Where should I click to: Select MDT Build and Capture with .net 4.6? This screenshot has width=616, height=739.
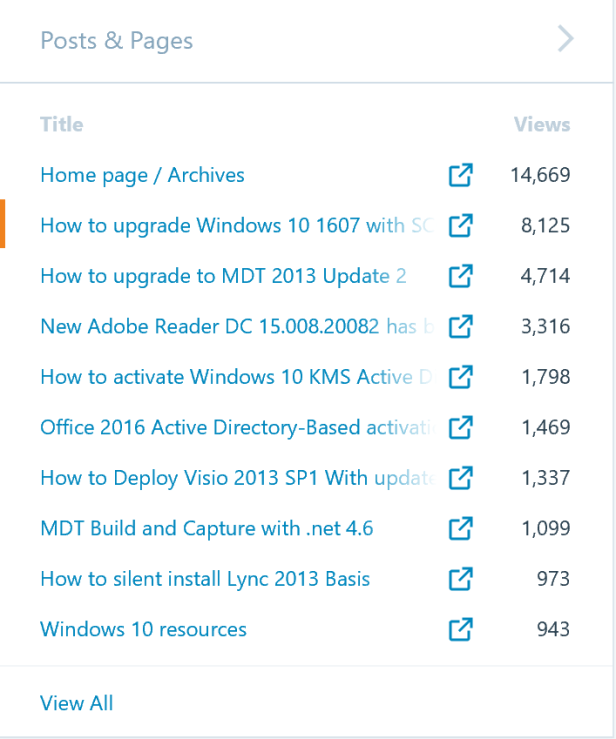click(206, 528)
